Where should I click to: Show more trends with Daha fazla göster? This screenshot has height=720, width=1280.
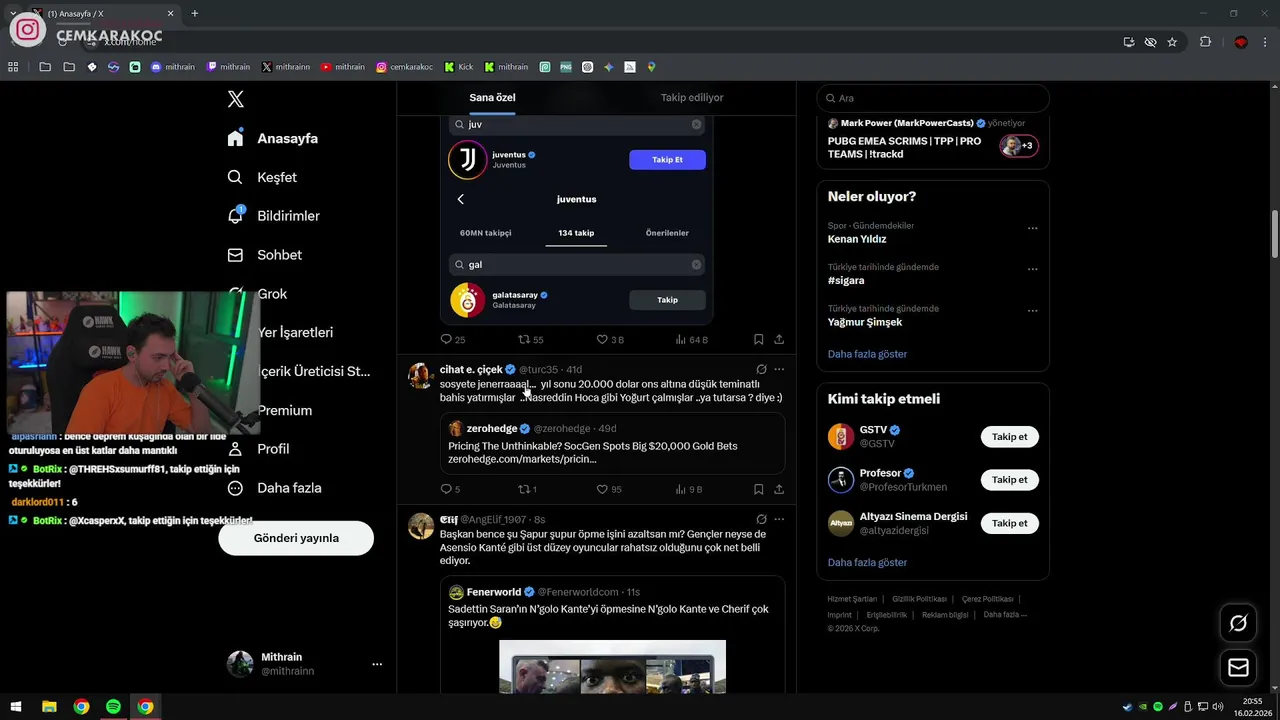click(867, 354)
